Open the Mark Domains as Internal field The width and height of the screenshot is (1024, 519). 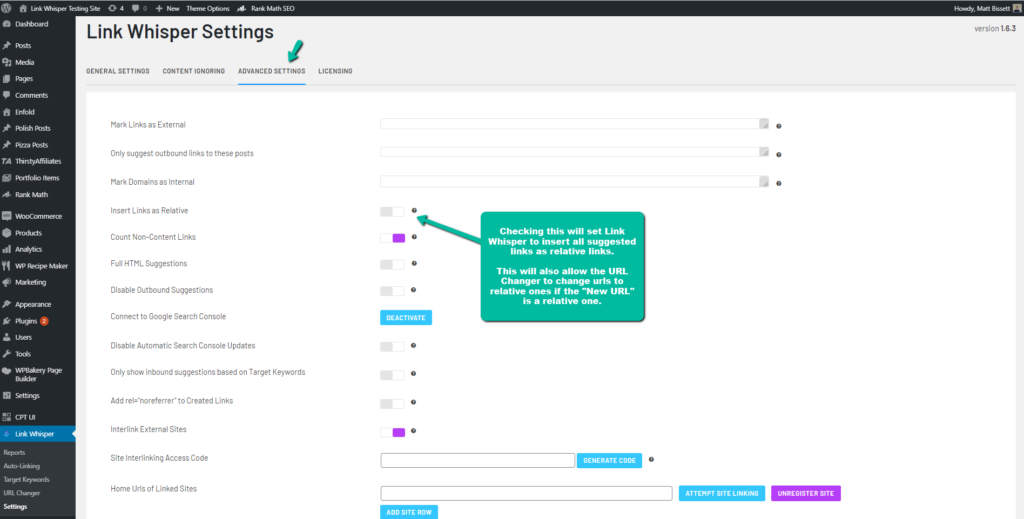point(574,181)
